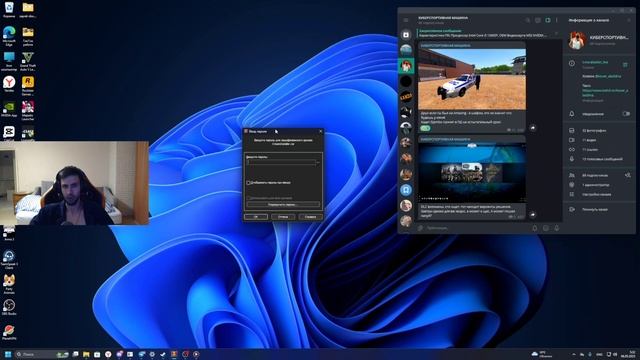Click the Help button in the password dialog

click(x=310, y=217)
